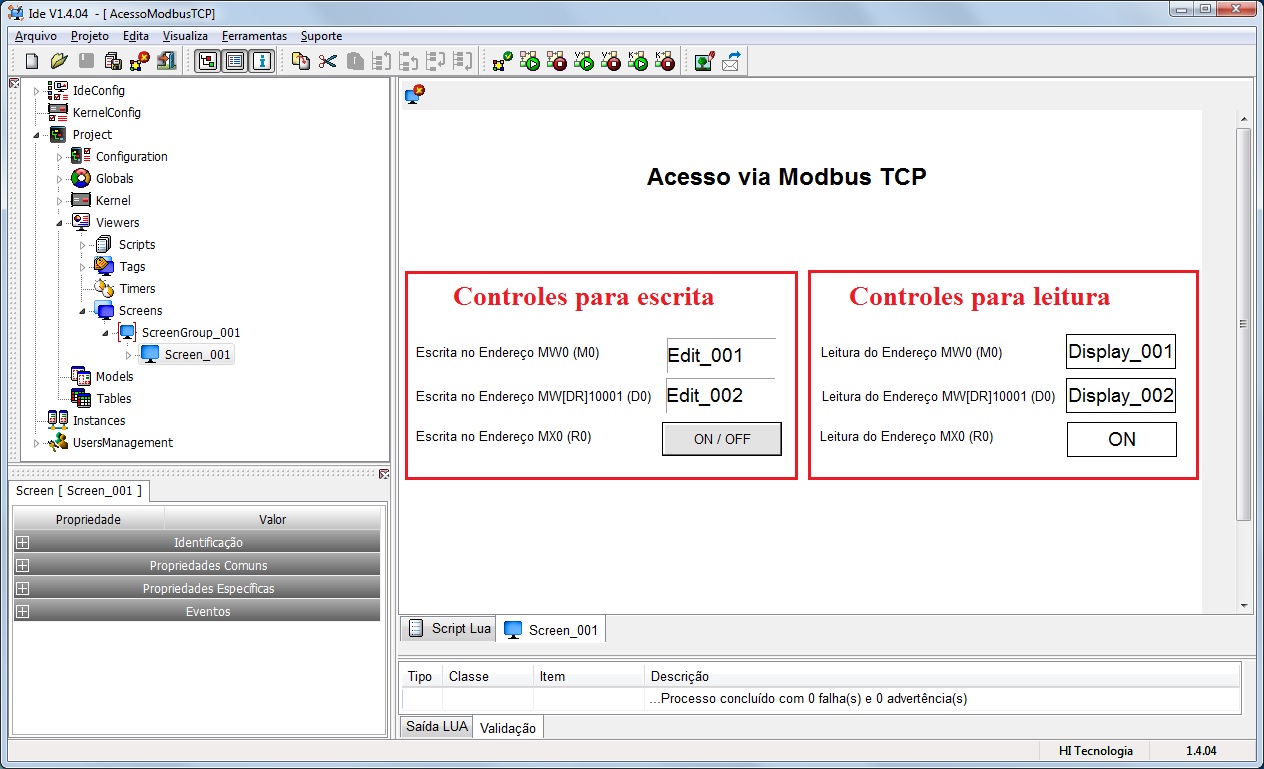This screenshot has width=1264, height=769.
Task: Click the Valor column header in properties
Action: 272,519
